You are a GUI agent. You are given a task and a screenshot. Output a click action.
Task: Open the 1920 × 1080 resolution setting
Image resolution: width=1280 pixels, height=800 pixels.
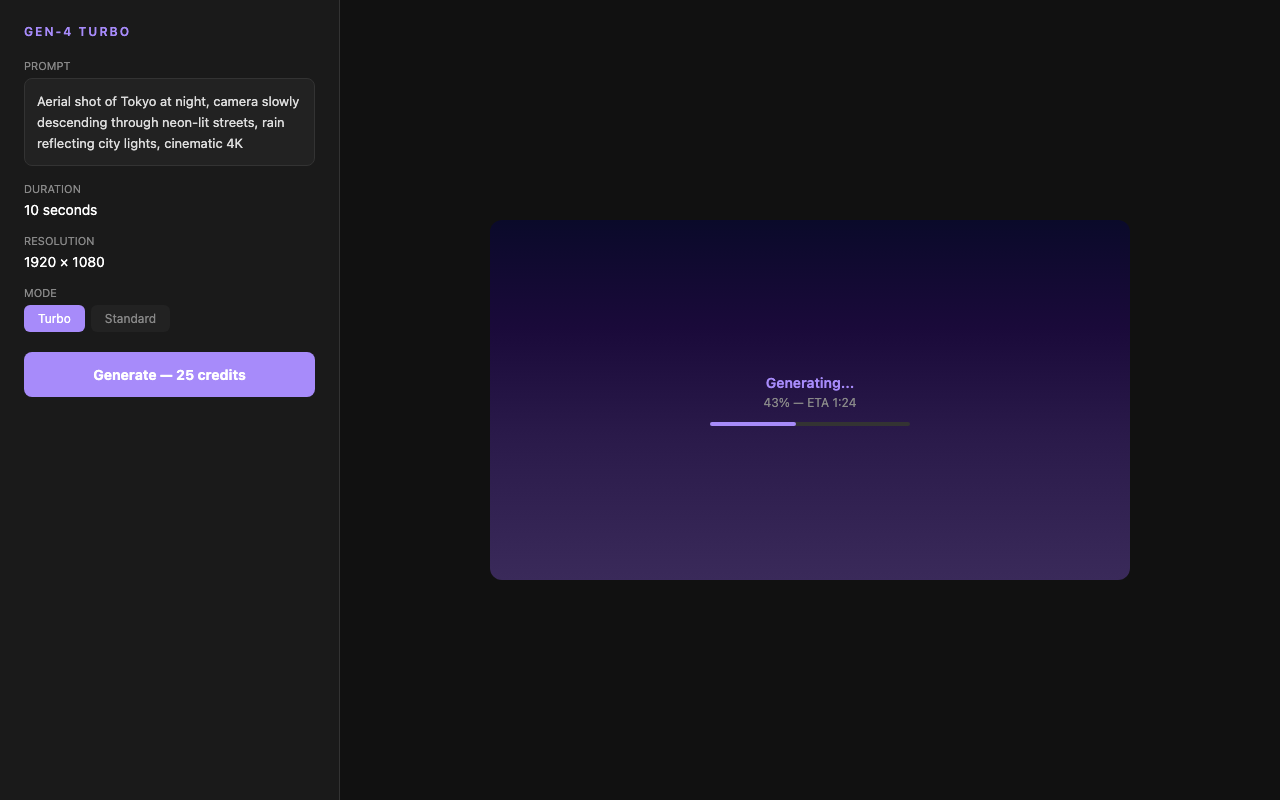coord(64,262)
